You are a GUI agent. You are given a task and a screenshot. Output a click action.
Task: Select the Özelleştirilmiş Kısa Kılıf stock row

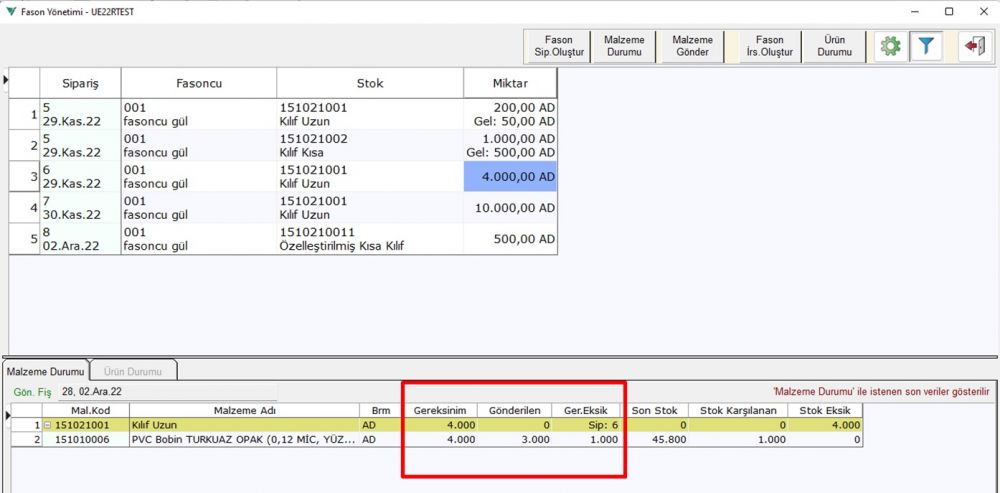369,239
